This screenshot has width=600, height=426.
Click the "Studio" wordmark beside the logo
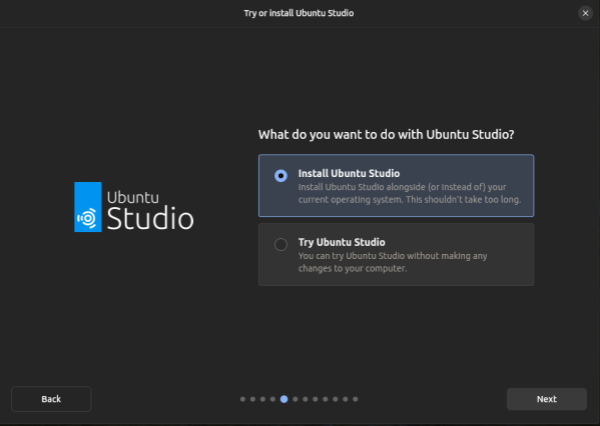(x=150, y=218)
